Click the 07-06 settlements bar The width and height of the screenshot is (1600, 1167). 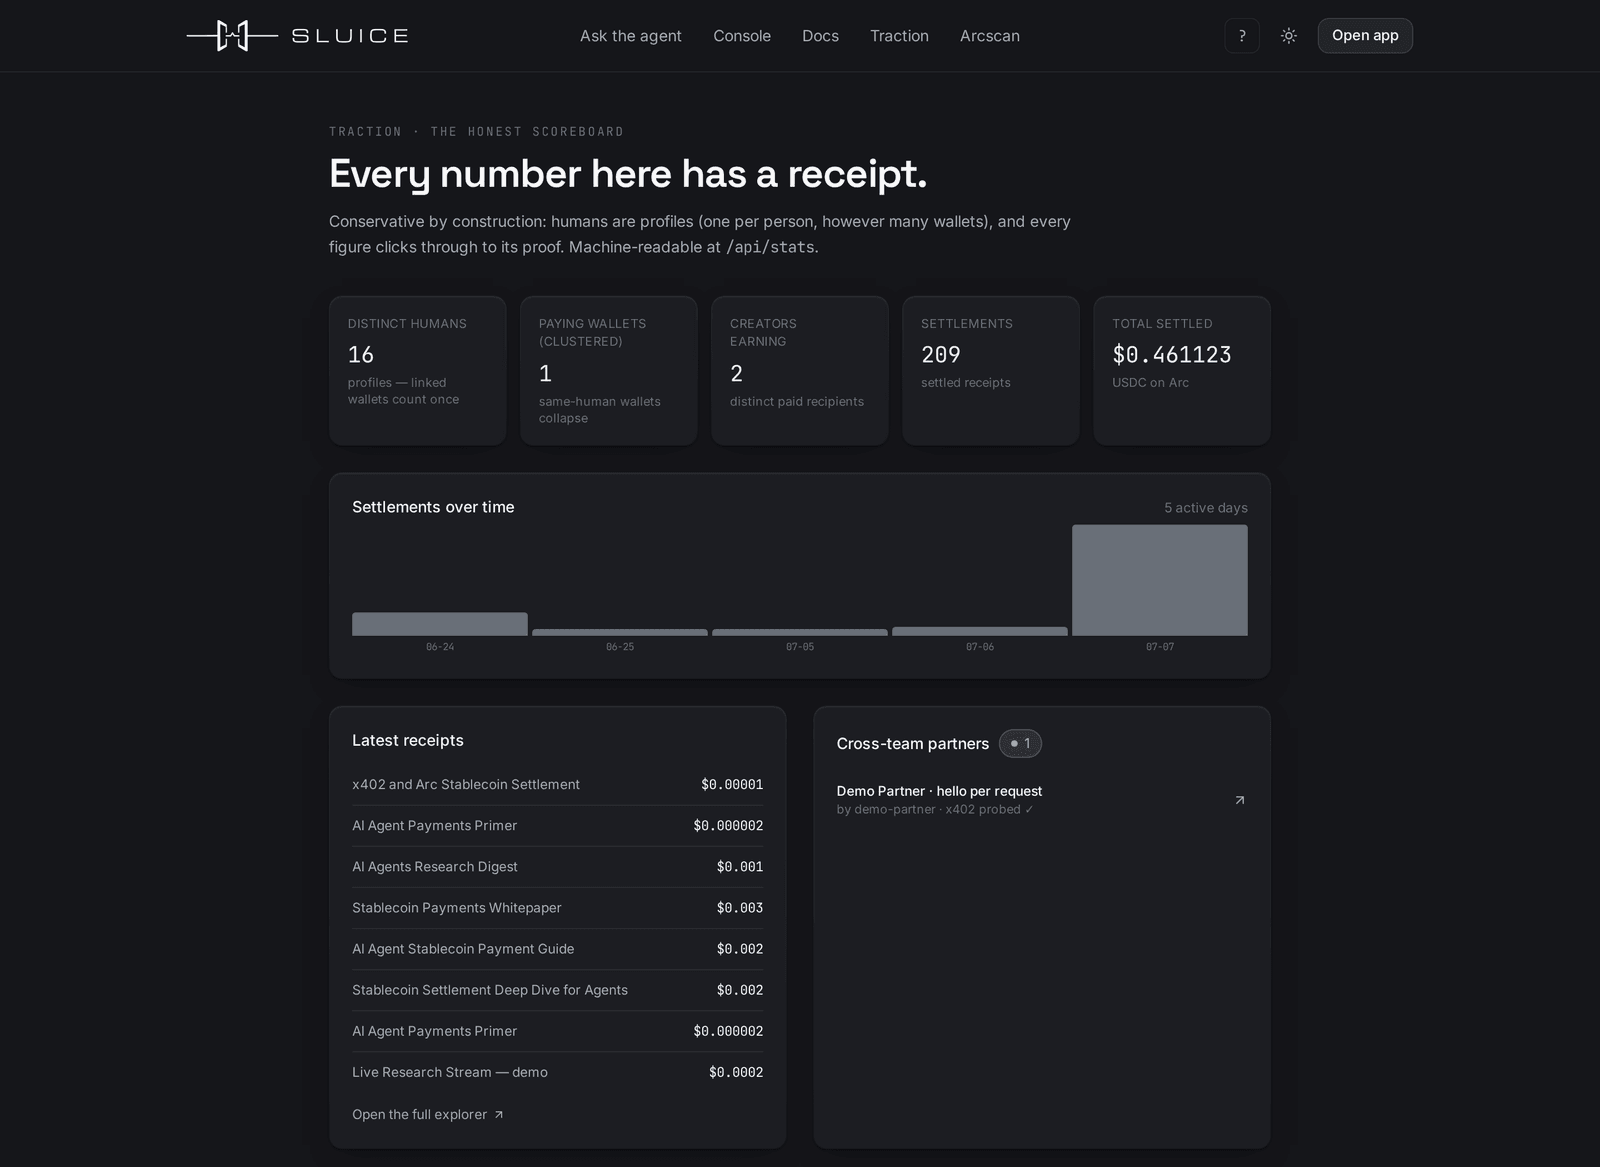point(980,631)
